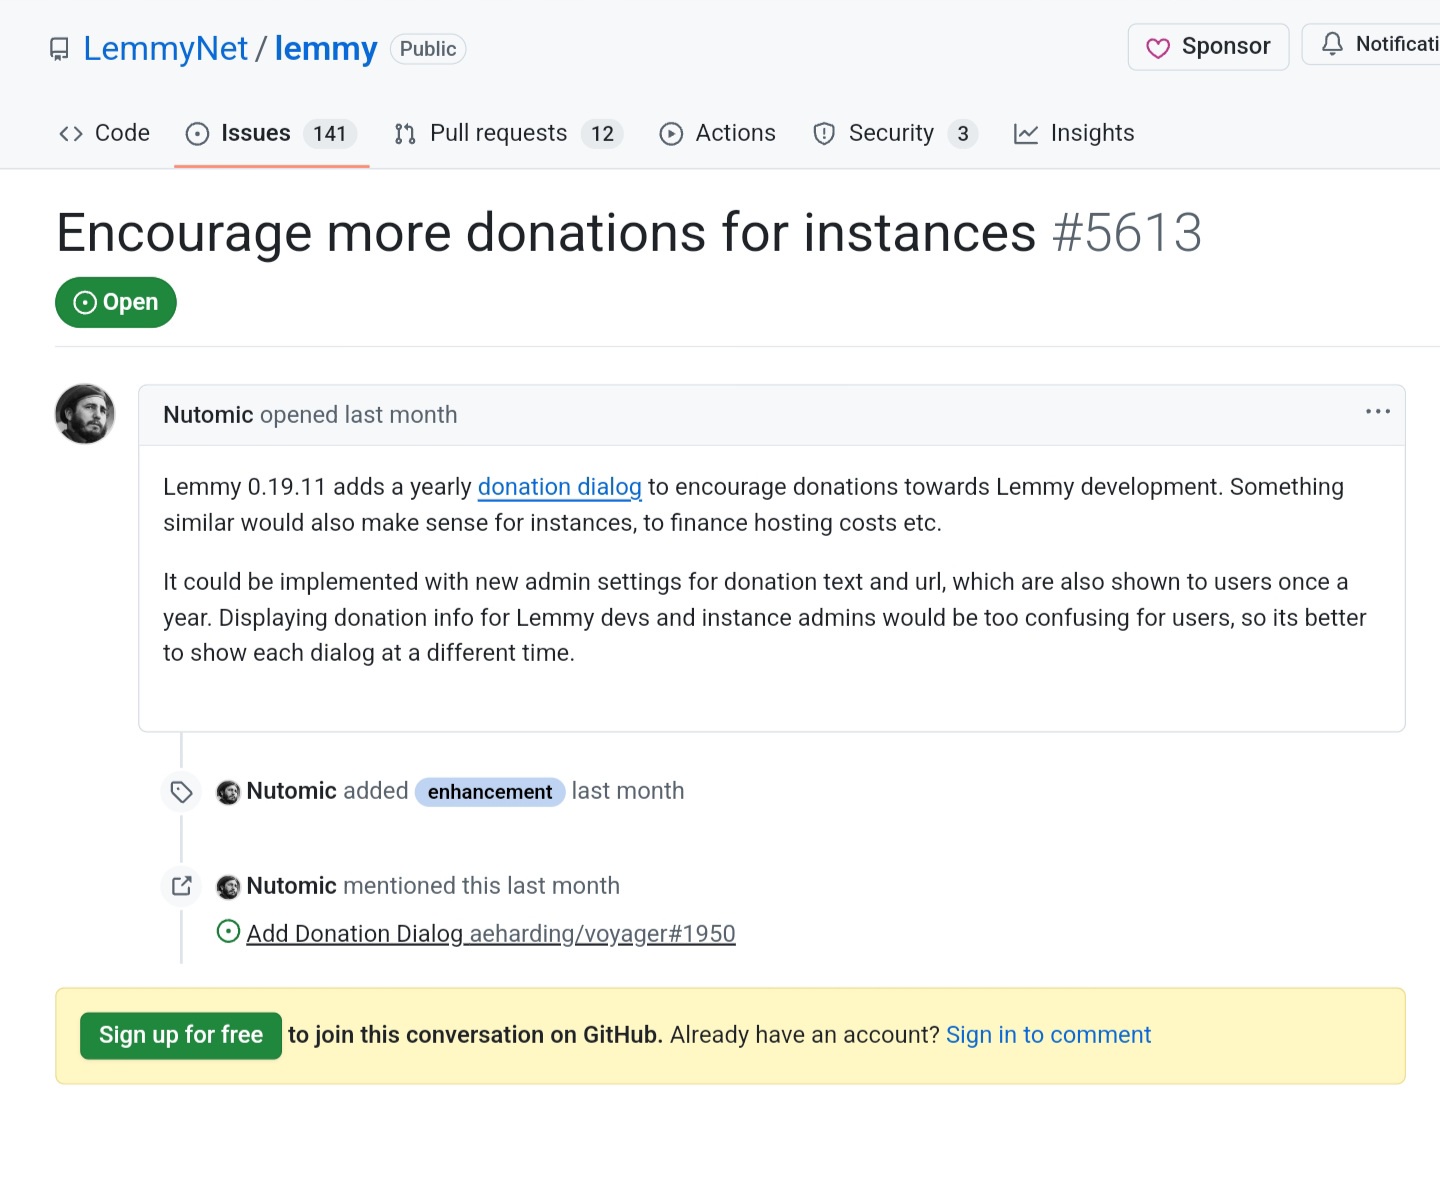Open Nutomic link in 'added enhancement' event
Image resolution: width=1440 pixels, height=1183 pixels.
click(292, 791)
